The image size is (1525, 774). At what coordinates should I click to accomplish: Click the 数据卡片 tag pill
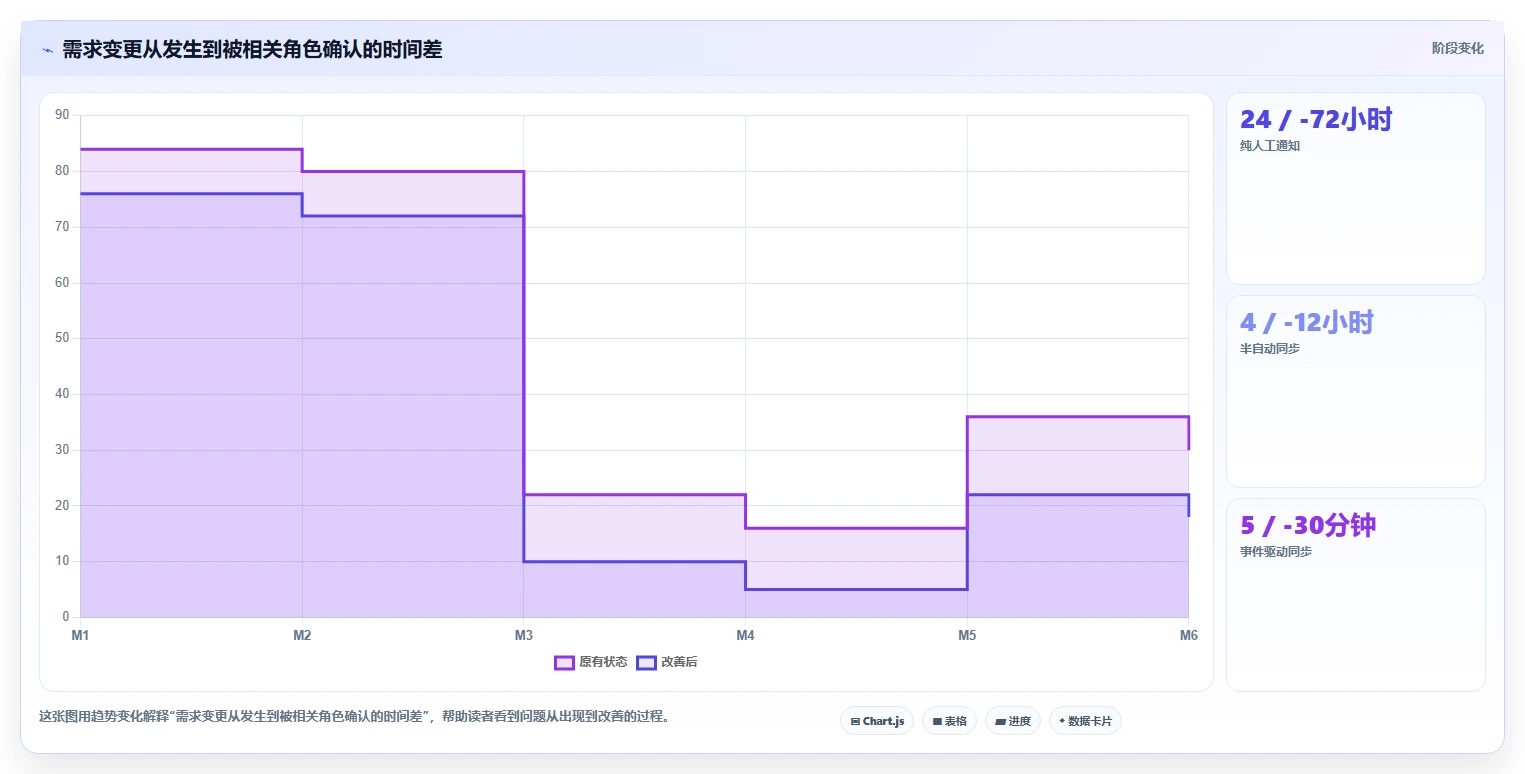click(x=1085, y=721)
